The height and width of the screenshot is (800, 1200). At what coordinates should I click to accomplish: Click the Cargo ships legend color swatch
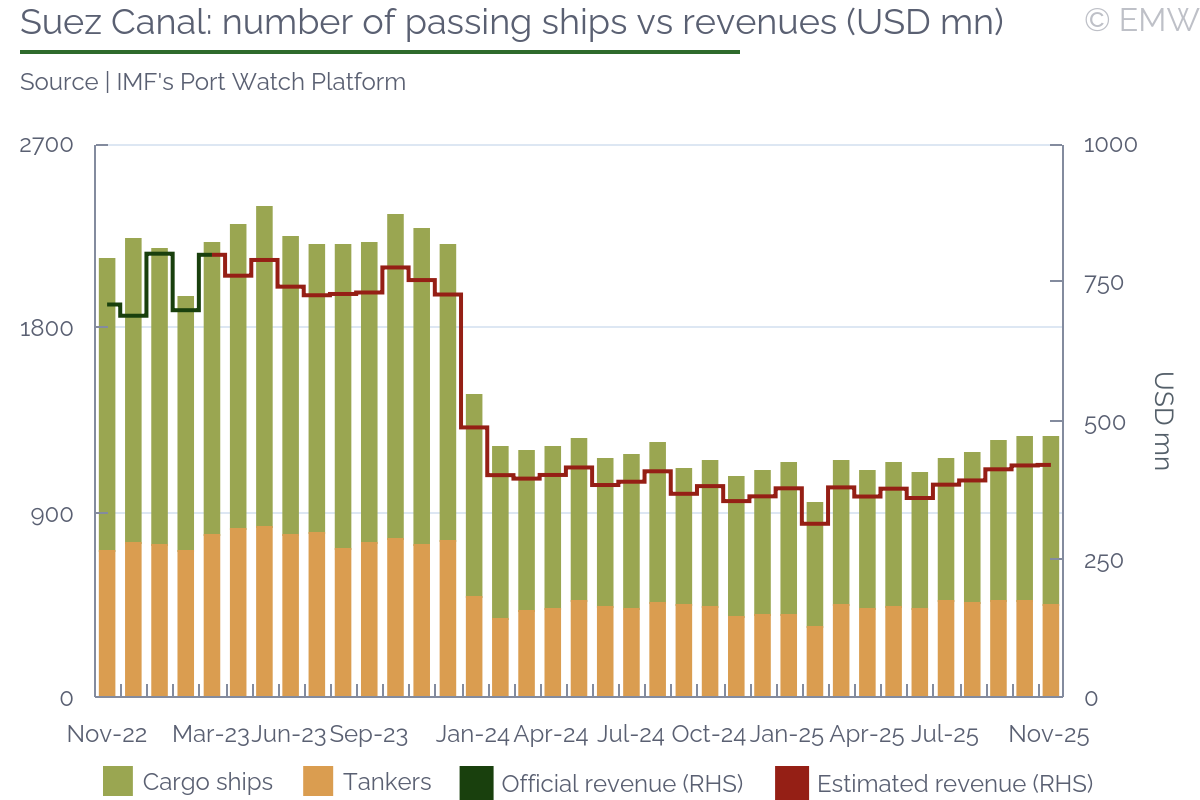click(117, 782)
